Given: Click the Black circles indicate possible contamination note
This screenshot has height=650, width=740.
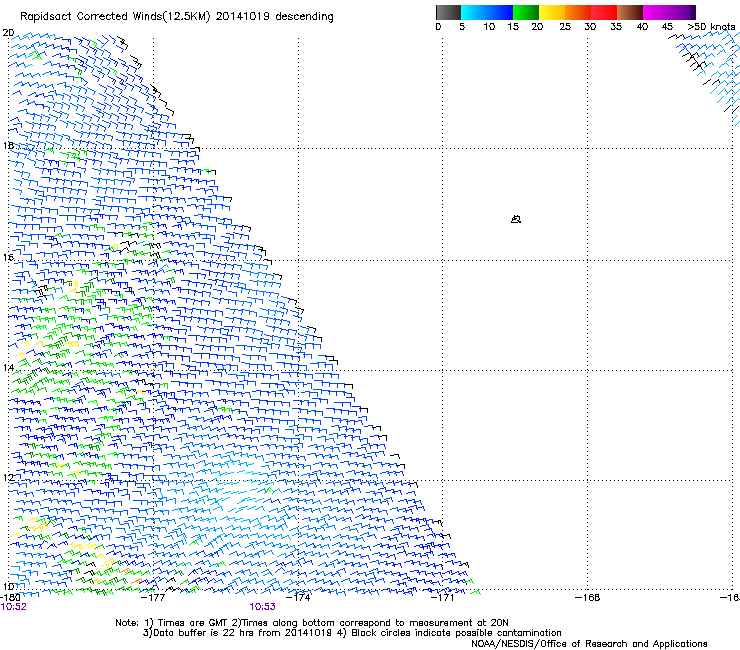Looking at the screenshot, I should point(450,633).
